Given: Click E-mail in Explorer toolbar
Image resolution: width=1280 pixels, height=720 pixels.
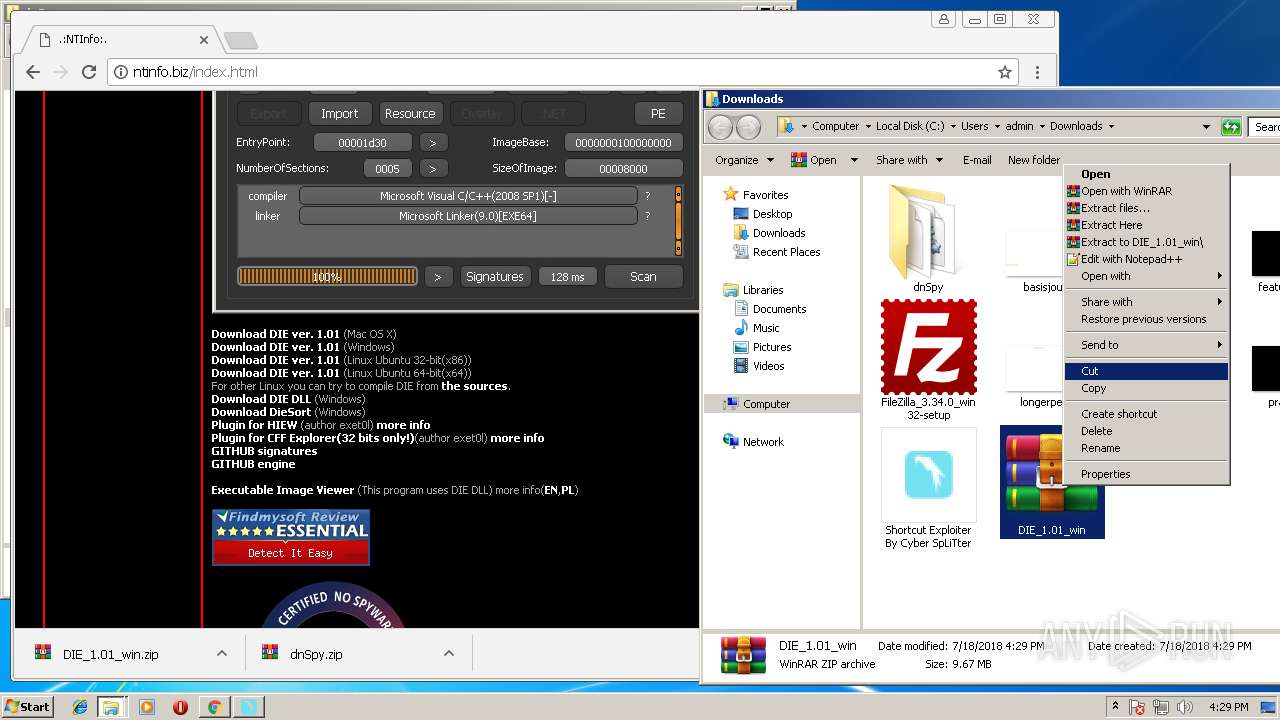Looking at the screenshot, I should point(977,160).
